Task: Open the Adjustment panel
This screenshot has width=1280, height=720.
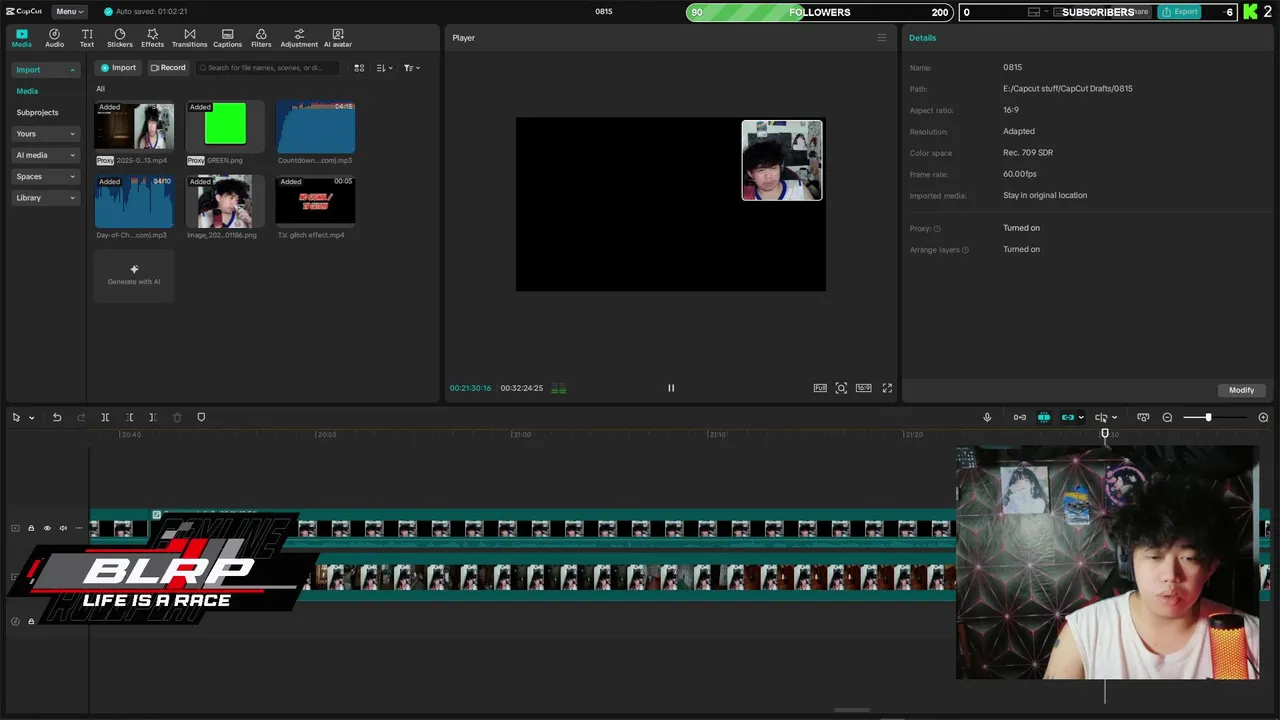Action: click(x=299, y=38)
